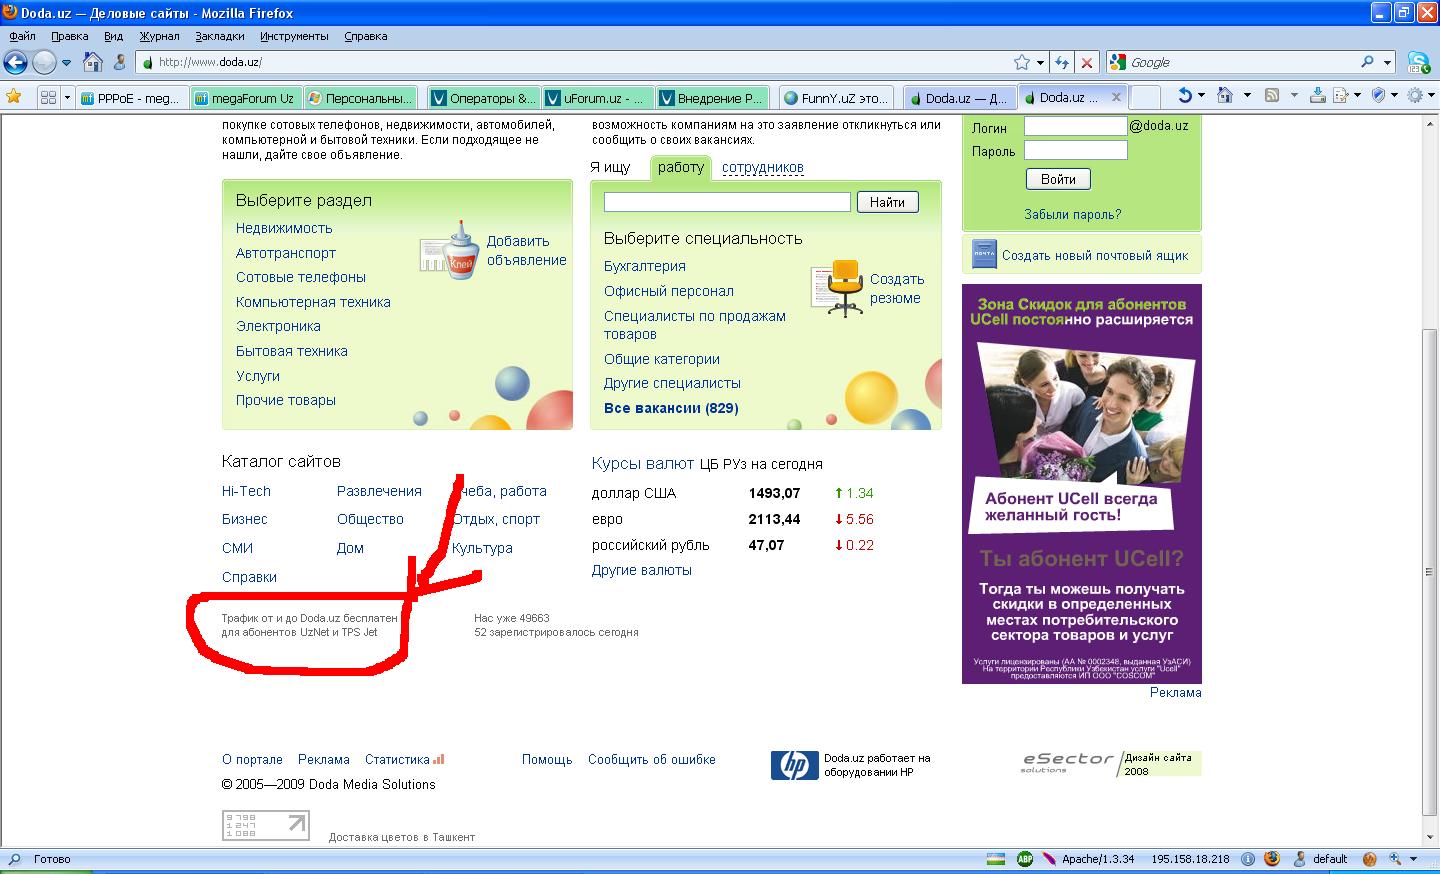This screenshot has width=1440, height=874.
Task: Click the UCell discount zone banner
Action: click(1082, 484)
